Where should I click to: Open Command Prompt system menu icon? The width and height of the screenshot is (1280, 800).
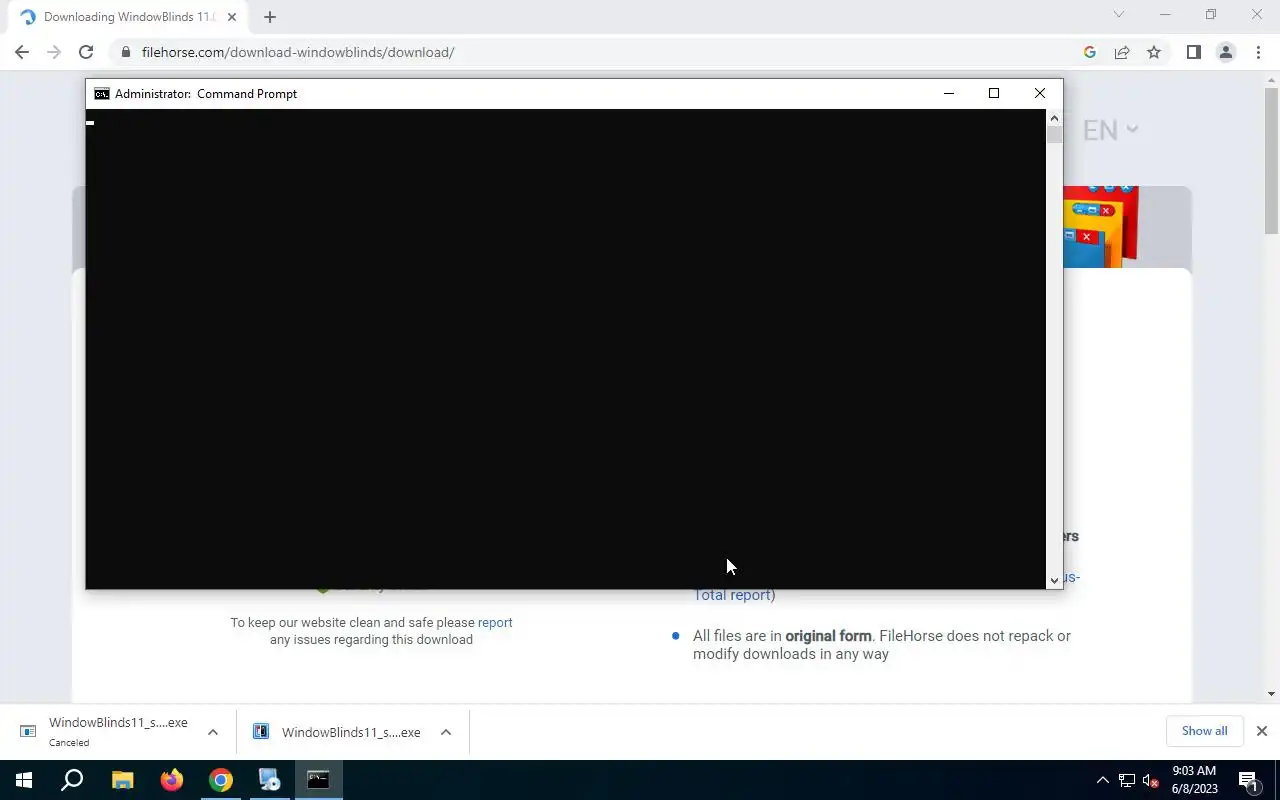click(101, 94)
